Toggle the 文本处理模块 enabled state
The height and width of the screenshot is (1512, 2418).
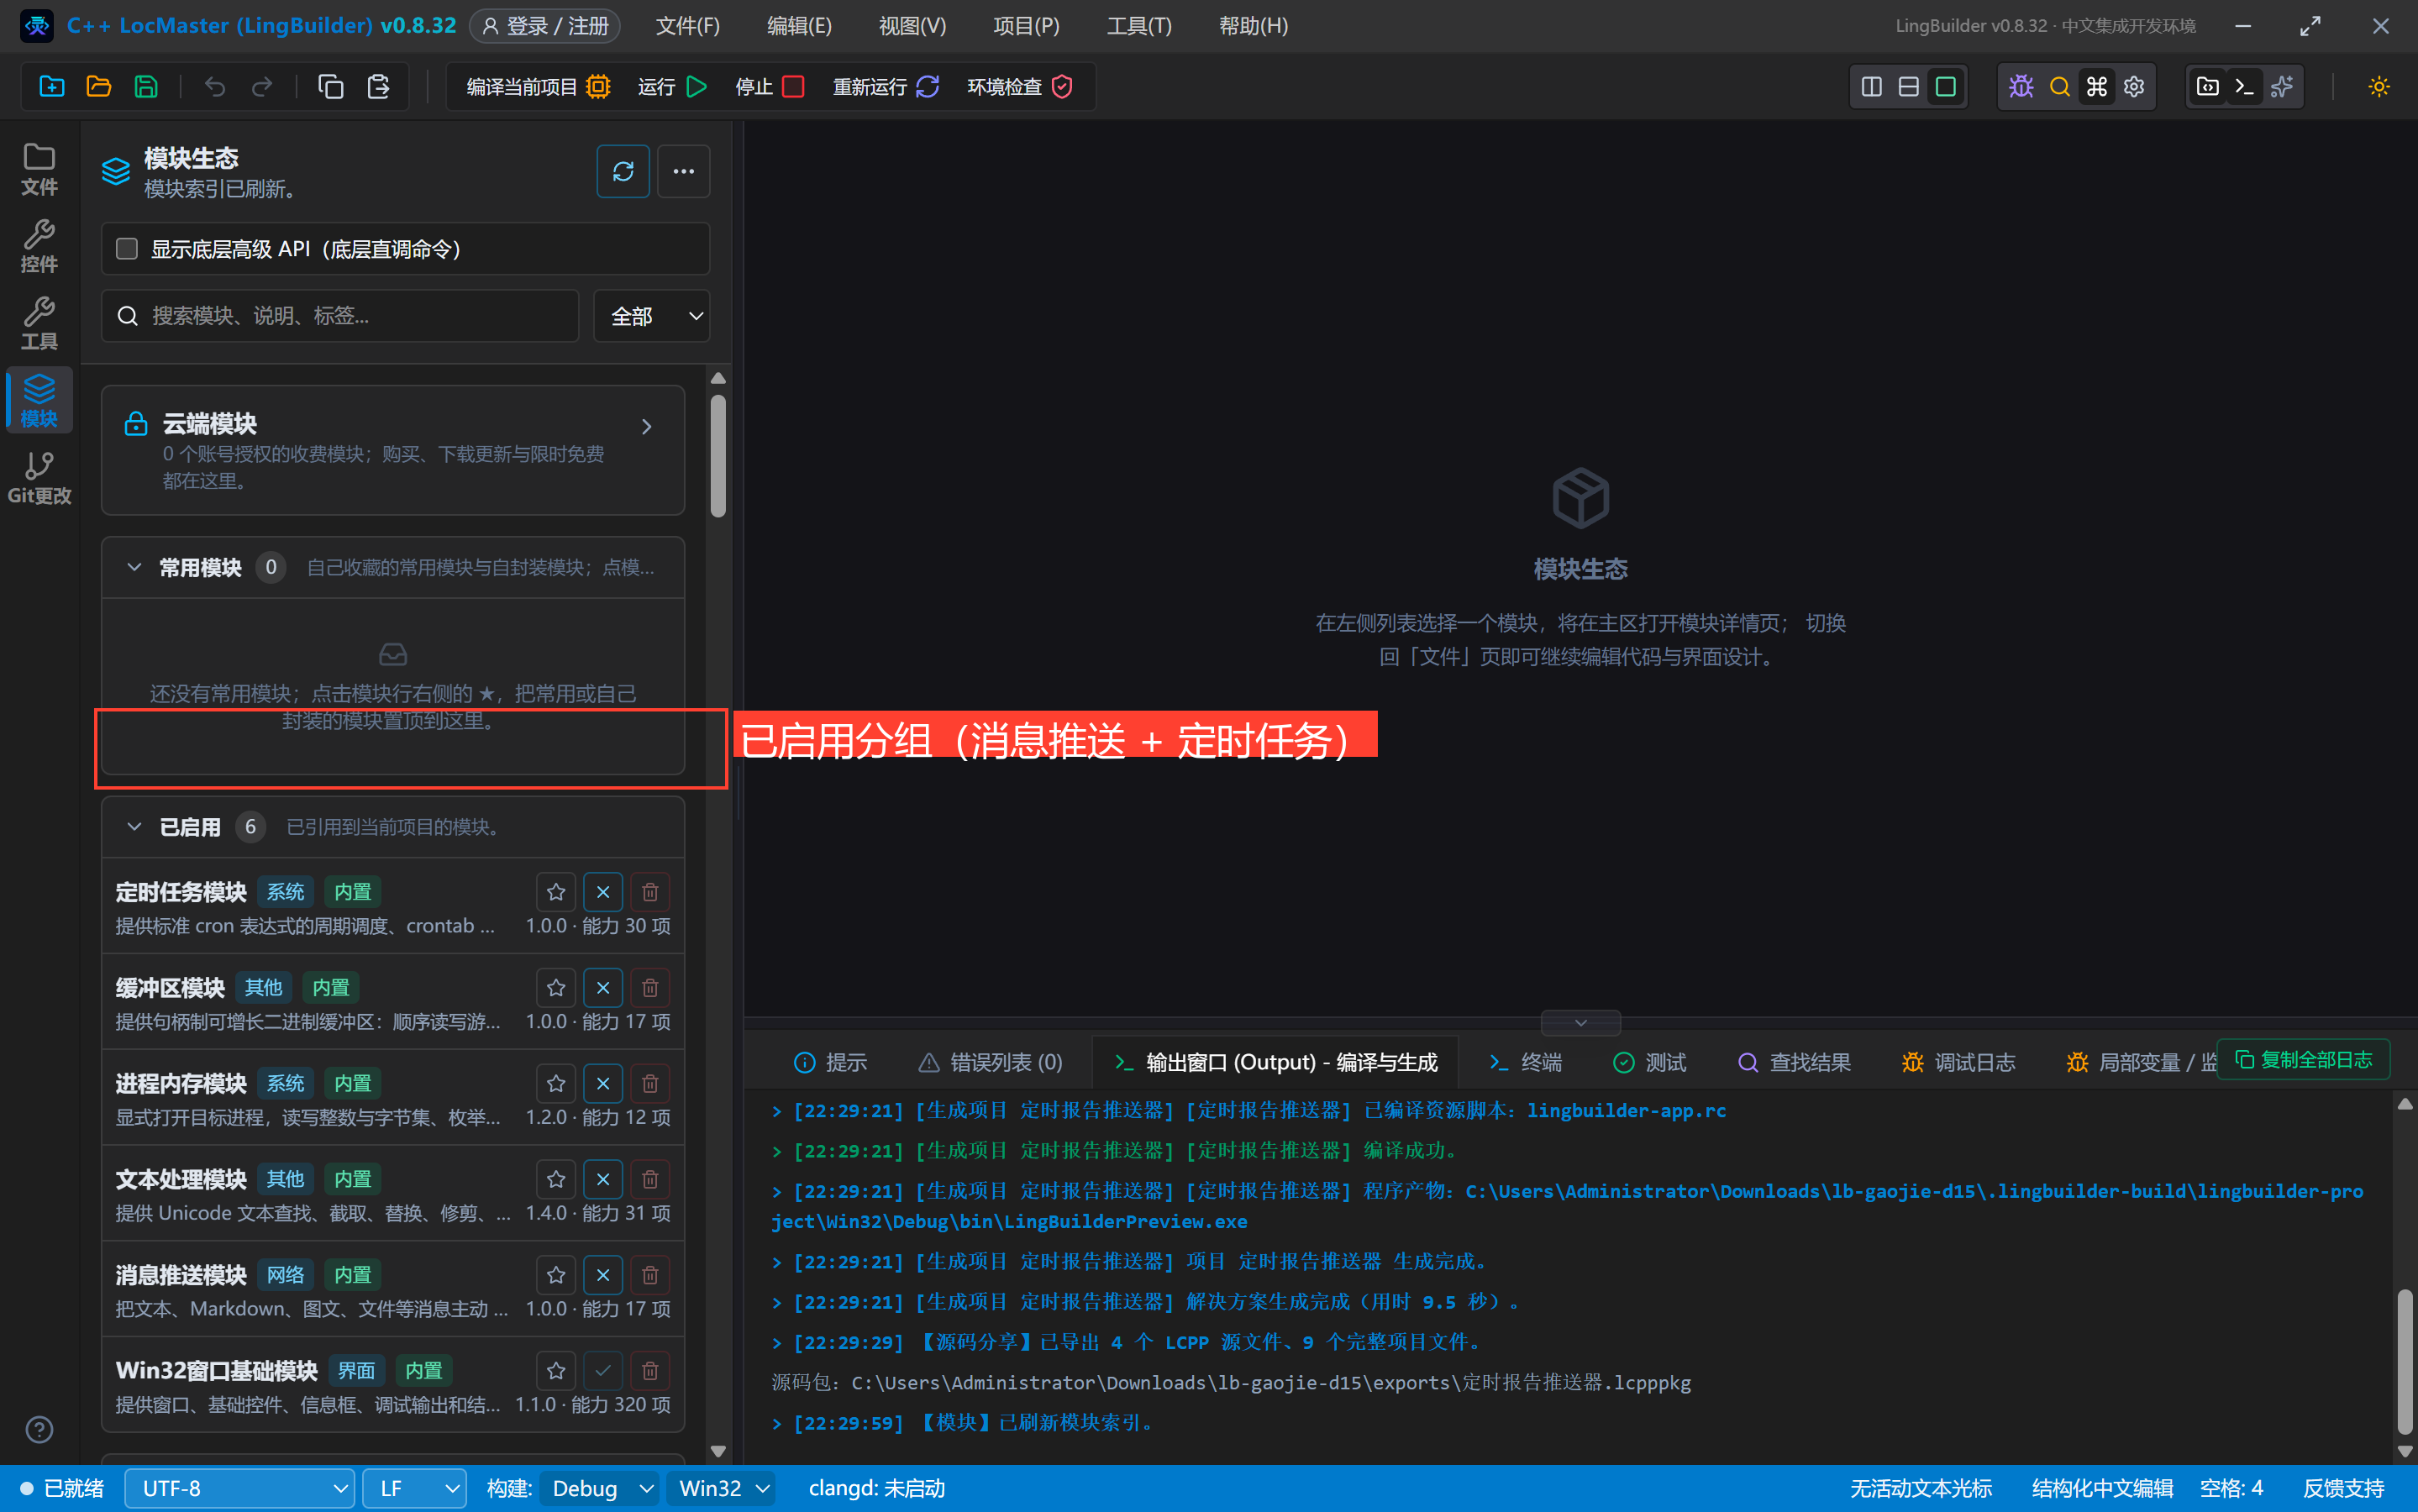tap(603, 1180)
